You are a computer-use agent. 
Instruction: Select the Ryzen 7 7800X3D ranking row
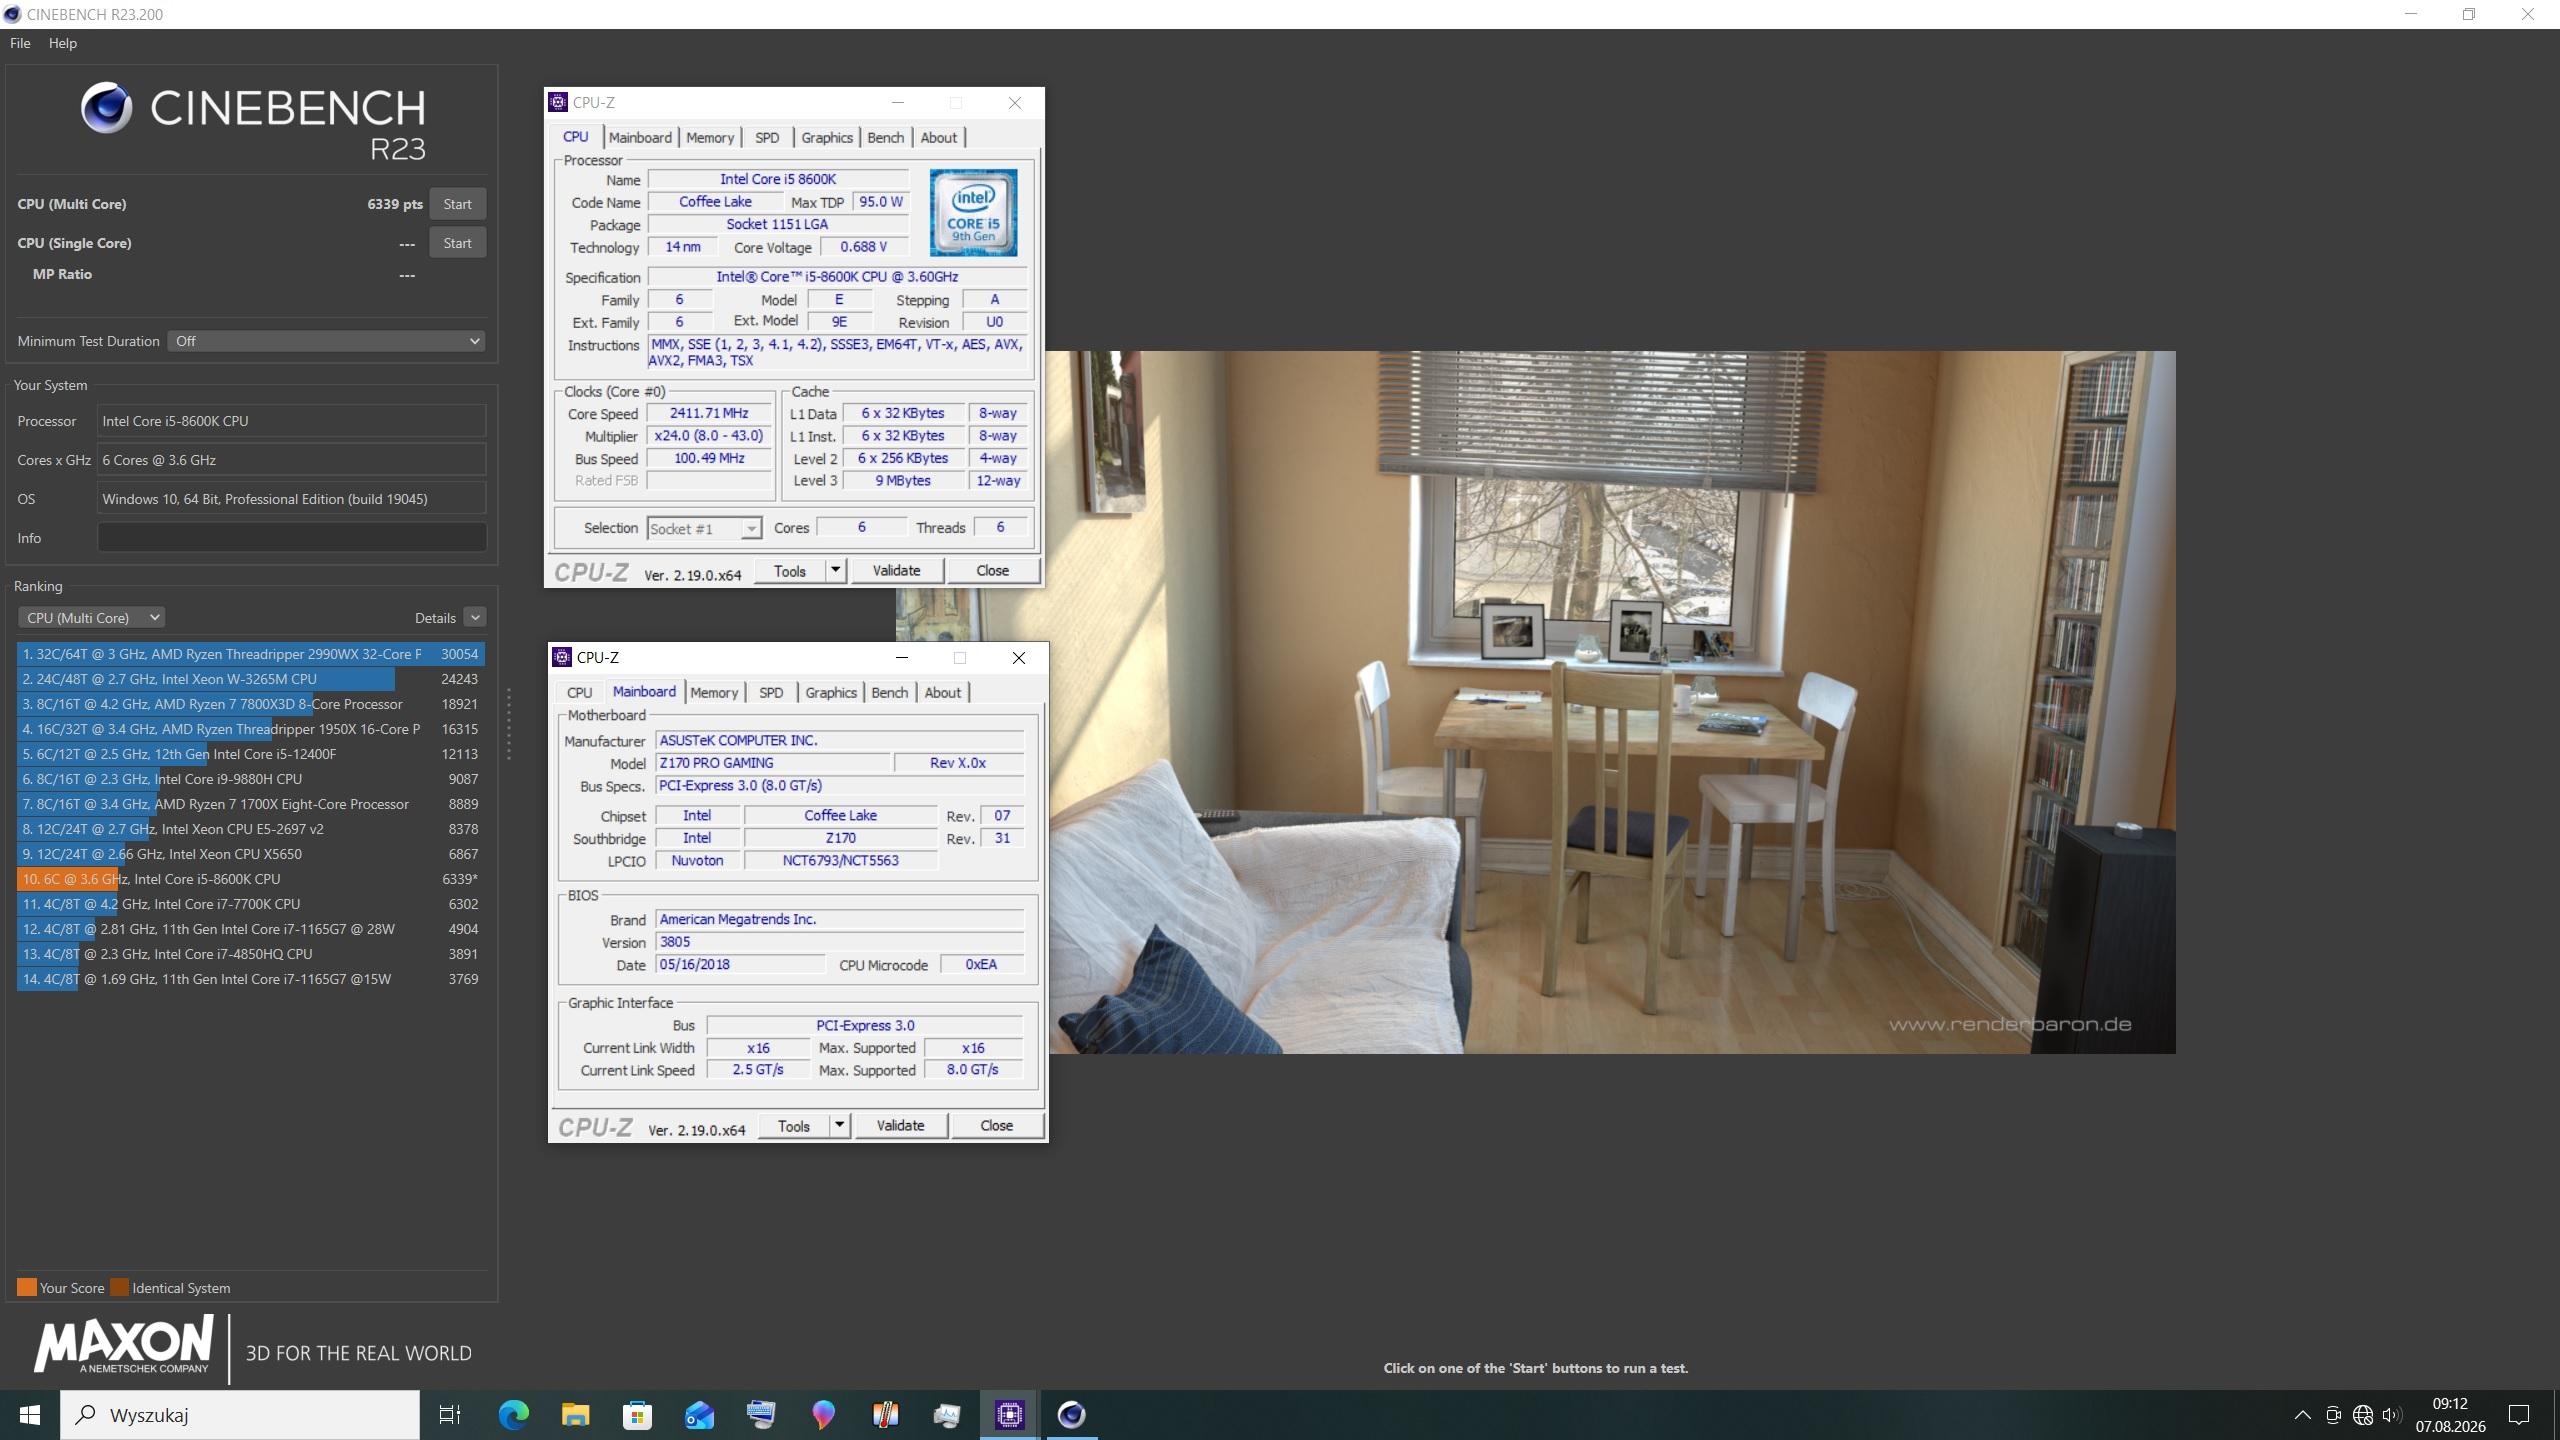(x=251, y=704)
